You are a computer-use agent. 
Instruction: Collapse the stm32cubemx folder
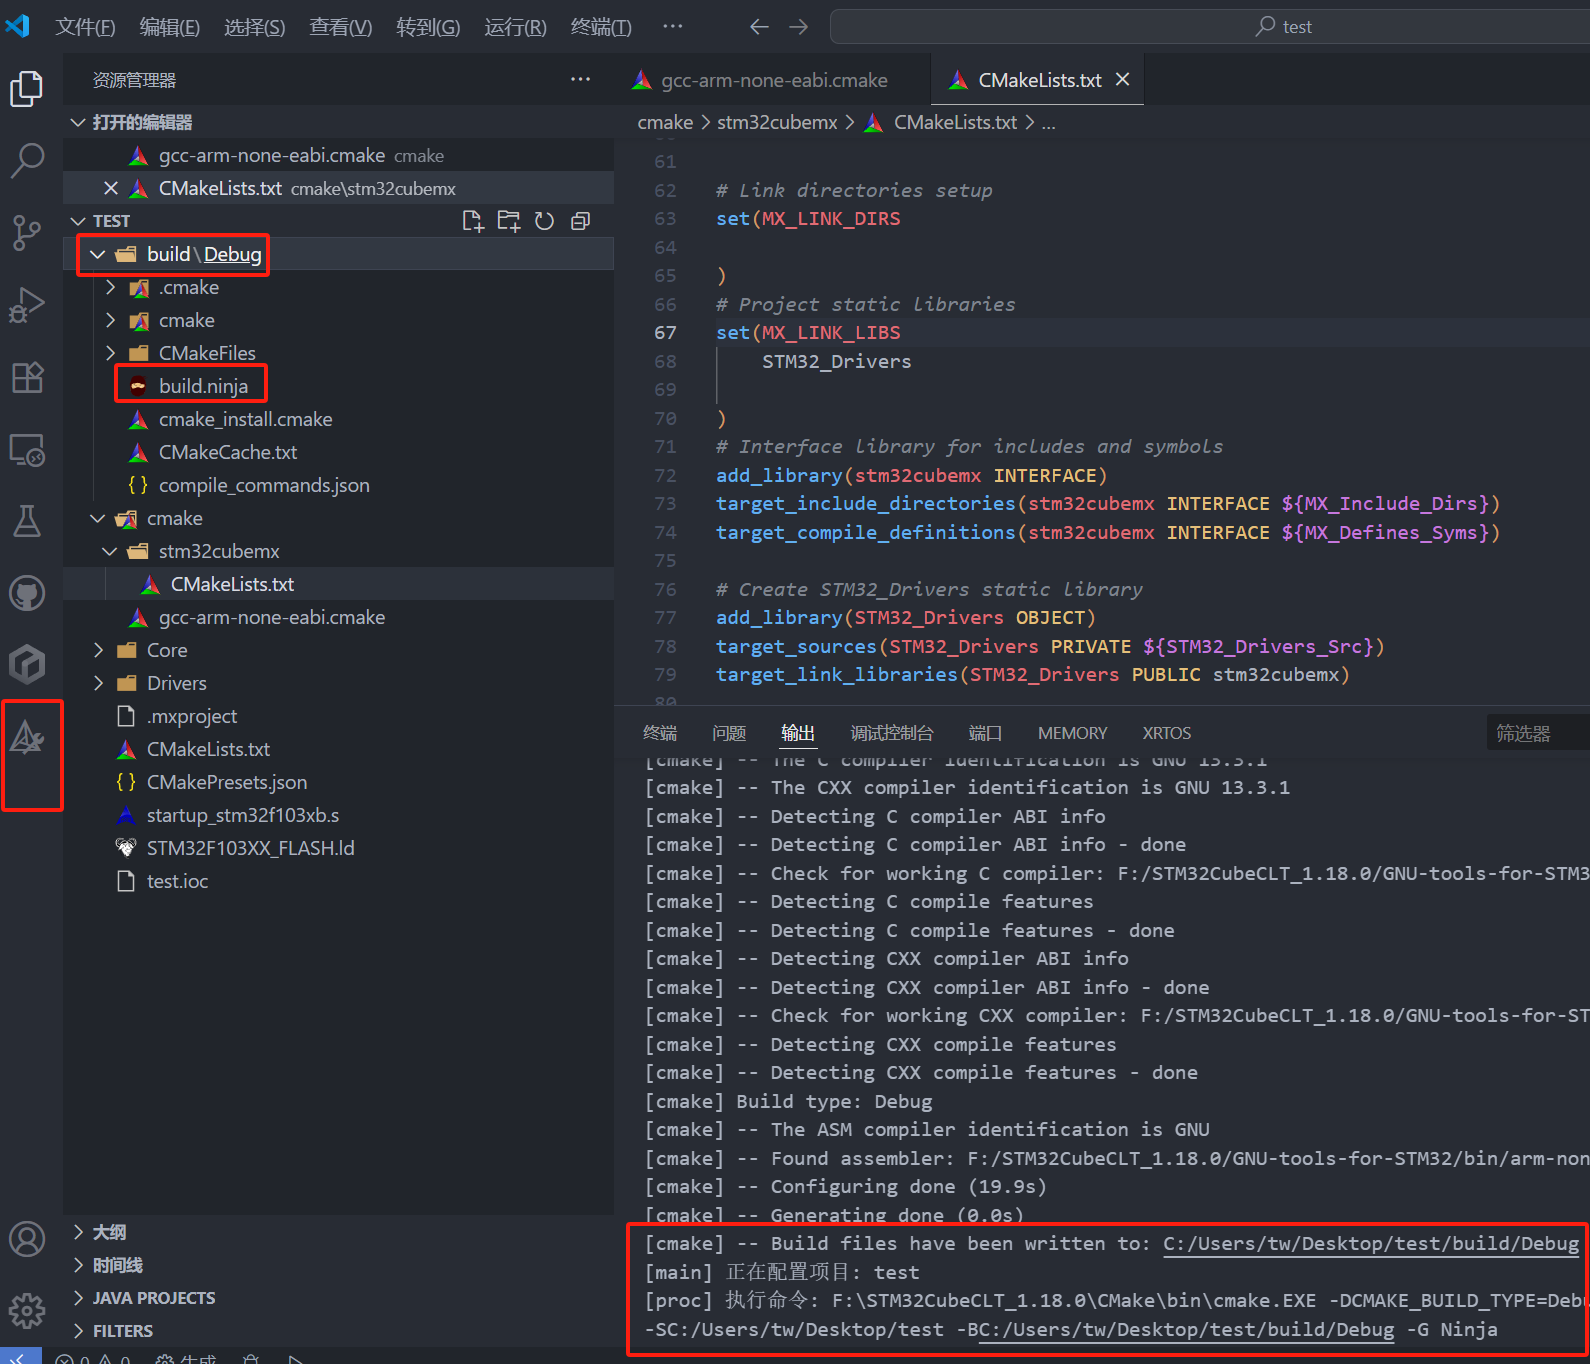[x=110, y=551]
